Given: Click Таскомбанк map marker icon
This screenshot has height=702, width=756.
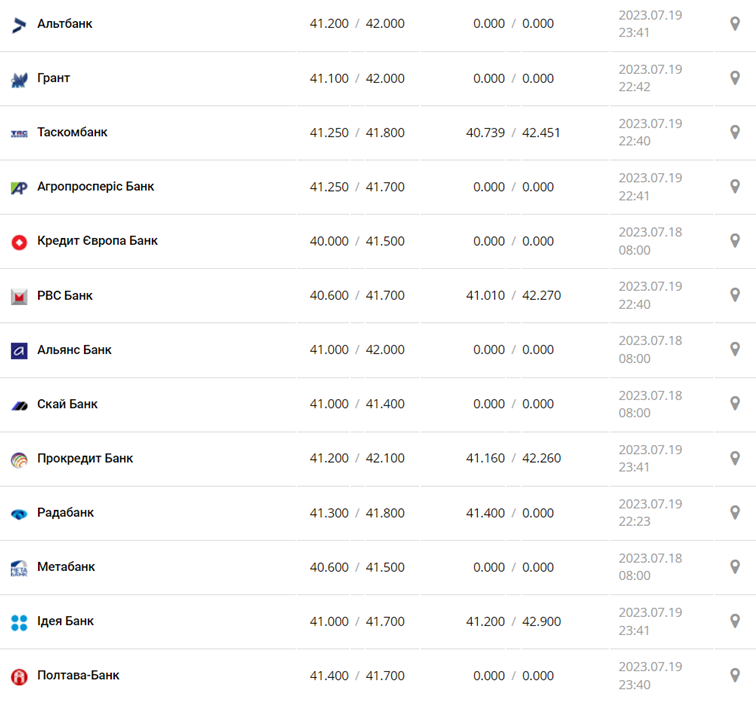Looking at the screenshot, I should 735,132.
